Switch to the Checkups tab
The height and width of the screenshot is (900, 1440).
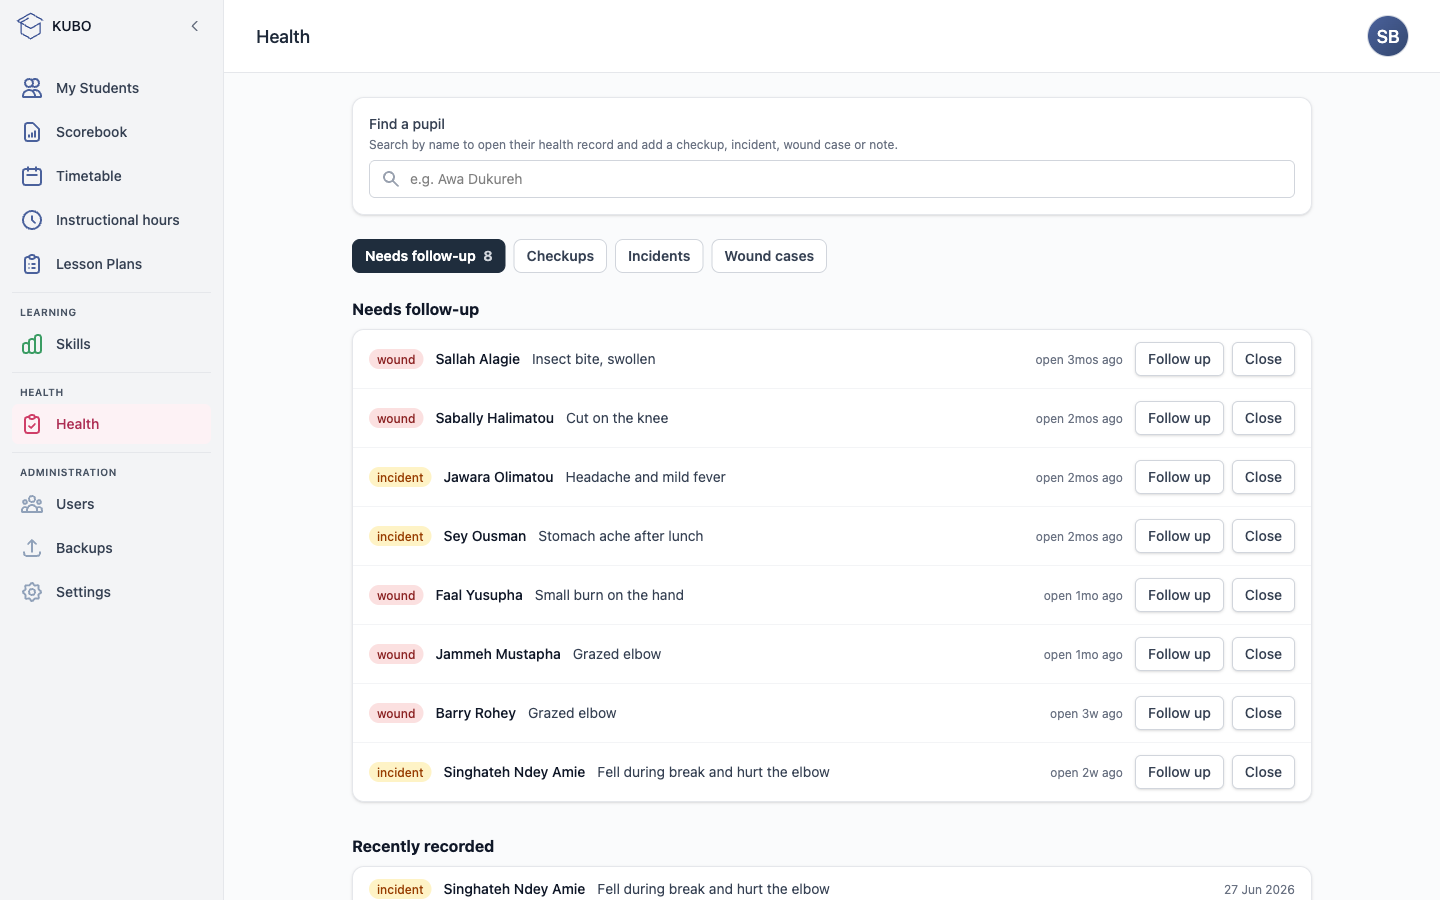(560, 256)
